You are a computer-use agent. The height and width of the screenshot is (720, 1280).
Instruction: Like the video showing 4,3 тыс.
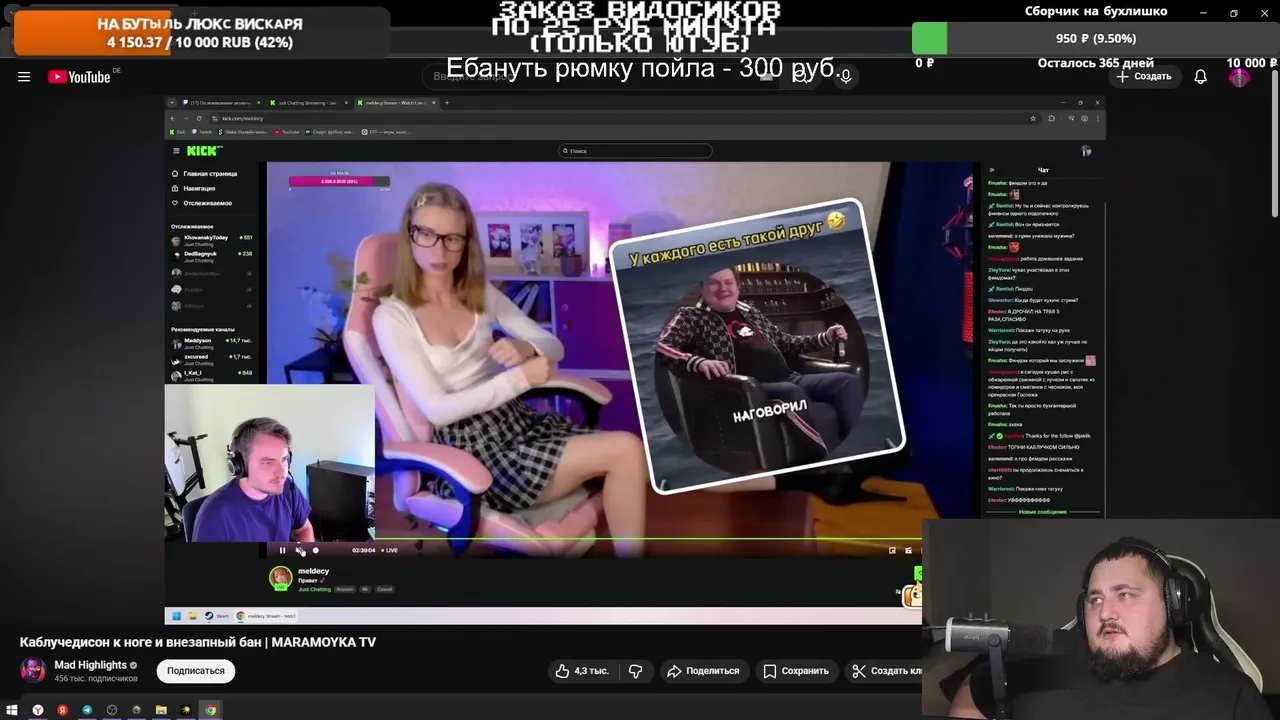(x=582, y=671)
